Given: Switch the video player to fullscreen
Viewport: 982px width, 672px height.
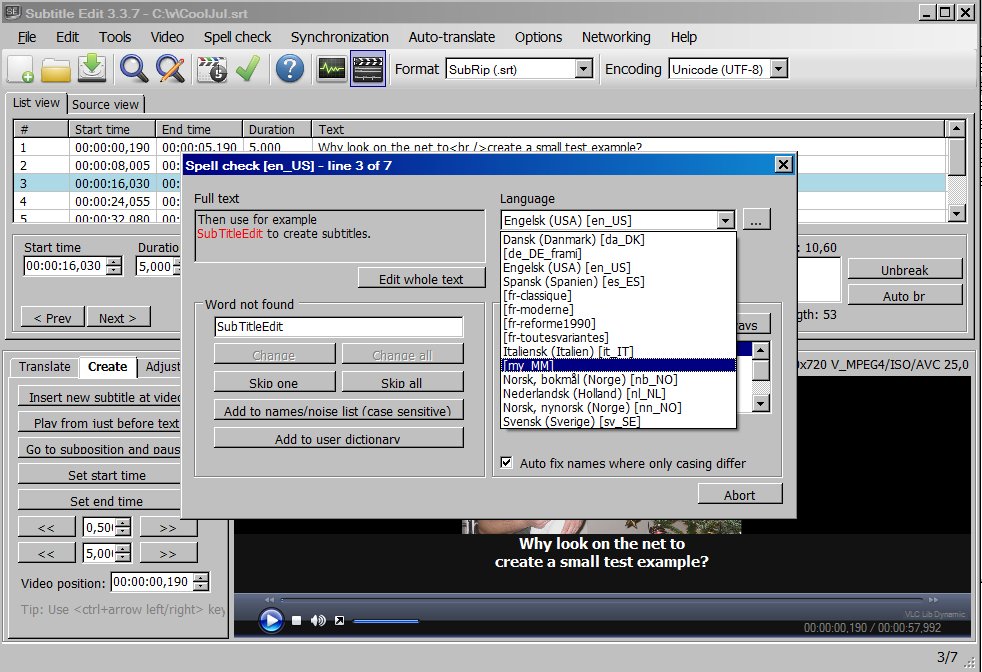Looking at the screenshot, I should (x=339, y=621).
